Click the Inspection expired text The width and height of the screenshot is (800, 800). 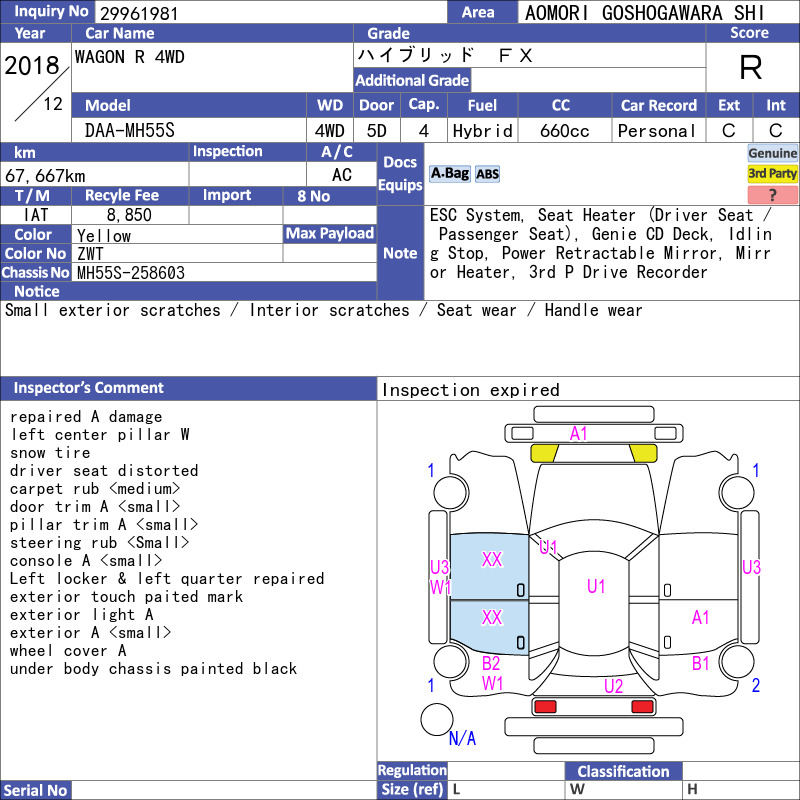(x=471, y=390)
